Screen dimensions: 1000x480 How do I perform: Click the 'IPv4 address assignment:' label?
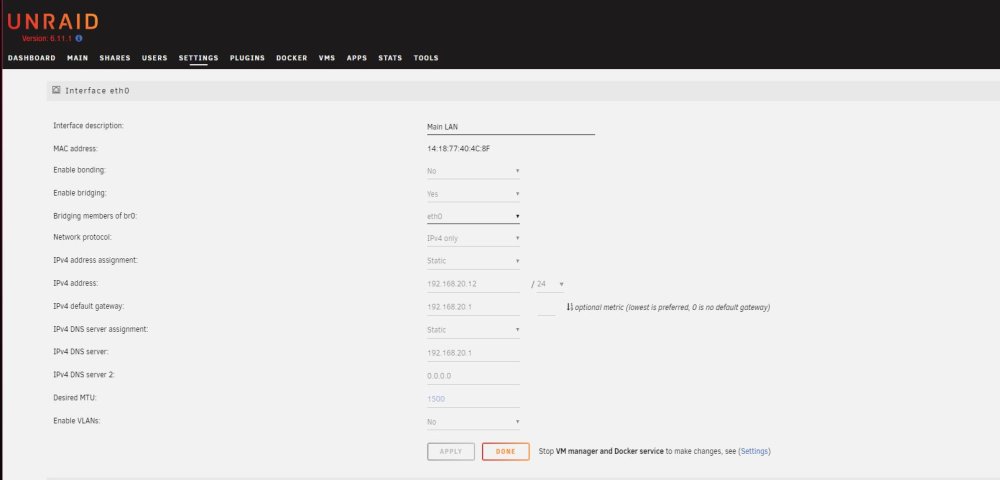[x=95, y=260]
